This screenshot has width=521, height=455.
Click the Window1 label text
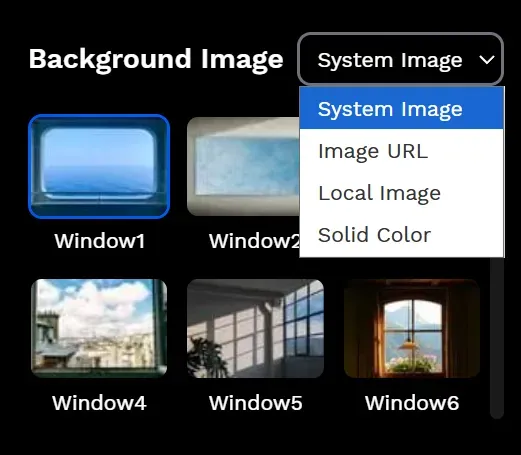99,241
